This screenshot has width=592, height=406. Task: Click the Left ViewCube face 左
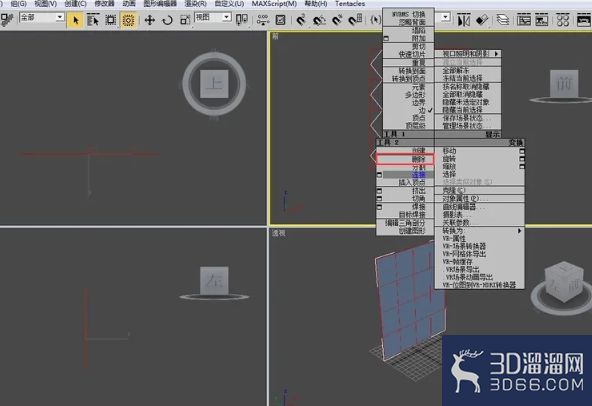[214, 281]
